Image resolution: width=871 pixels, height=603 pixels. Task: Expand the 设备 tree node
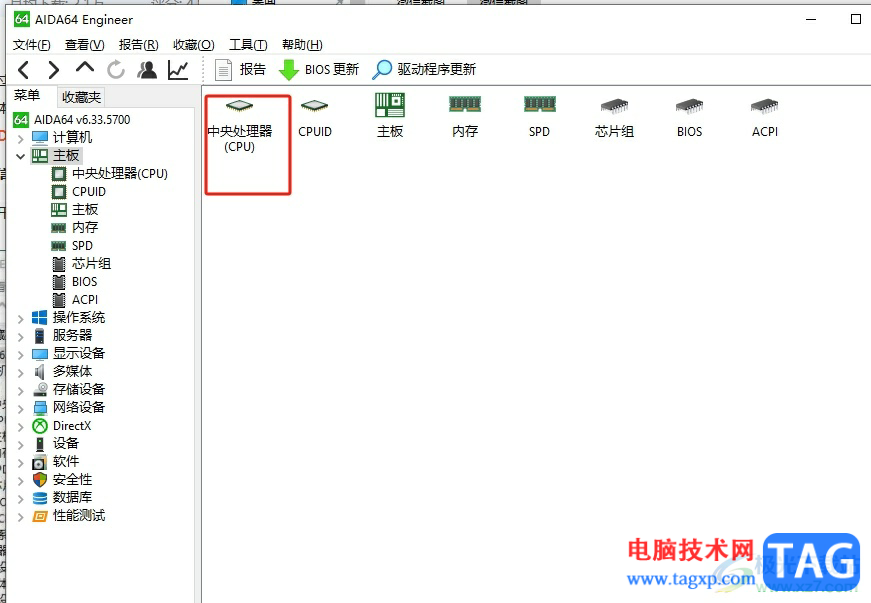(21, 444)
